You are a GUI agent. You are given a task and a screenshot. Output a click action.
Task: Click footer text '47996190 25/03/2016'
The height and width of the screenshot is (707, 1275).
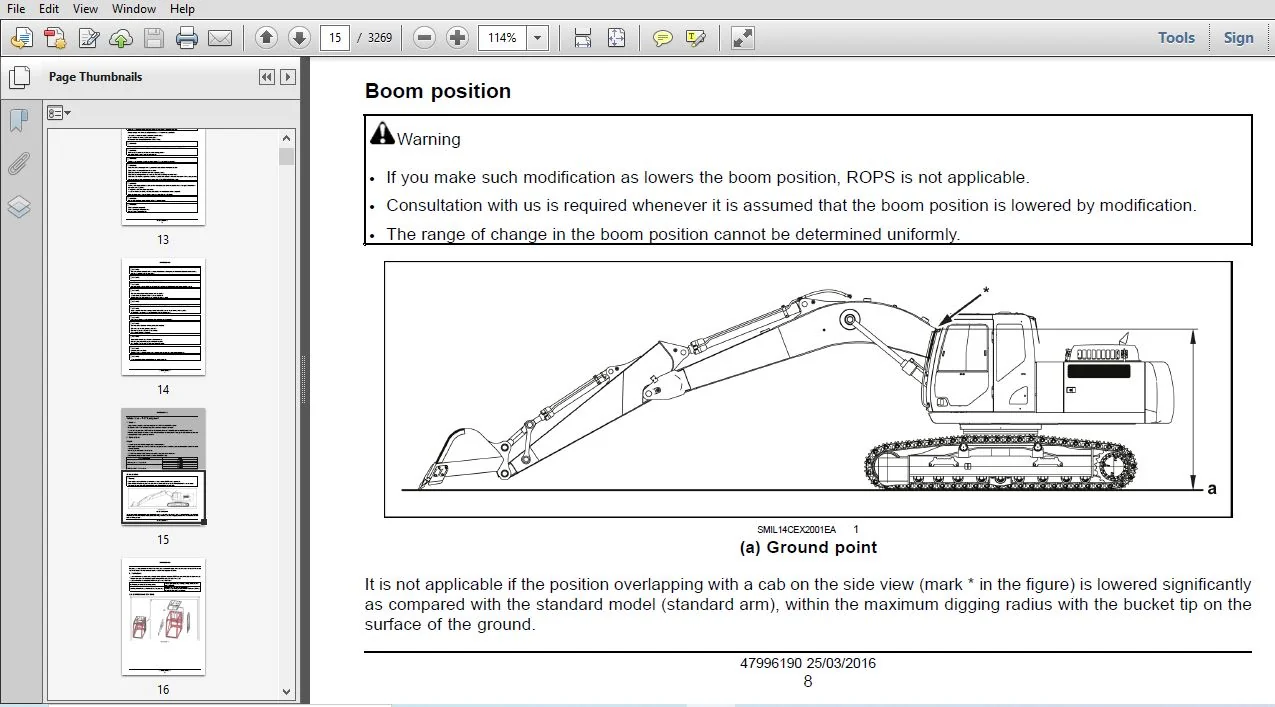pyautogui.click(x=808, y=663)
